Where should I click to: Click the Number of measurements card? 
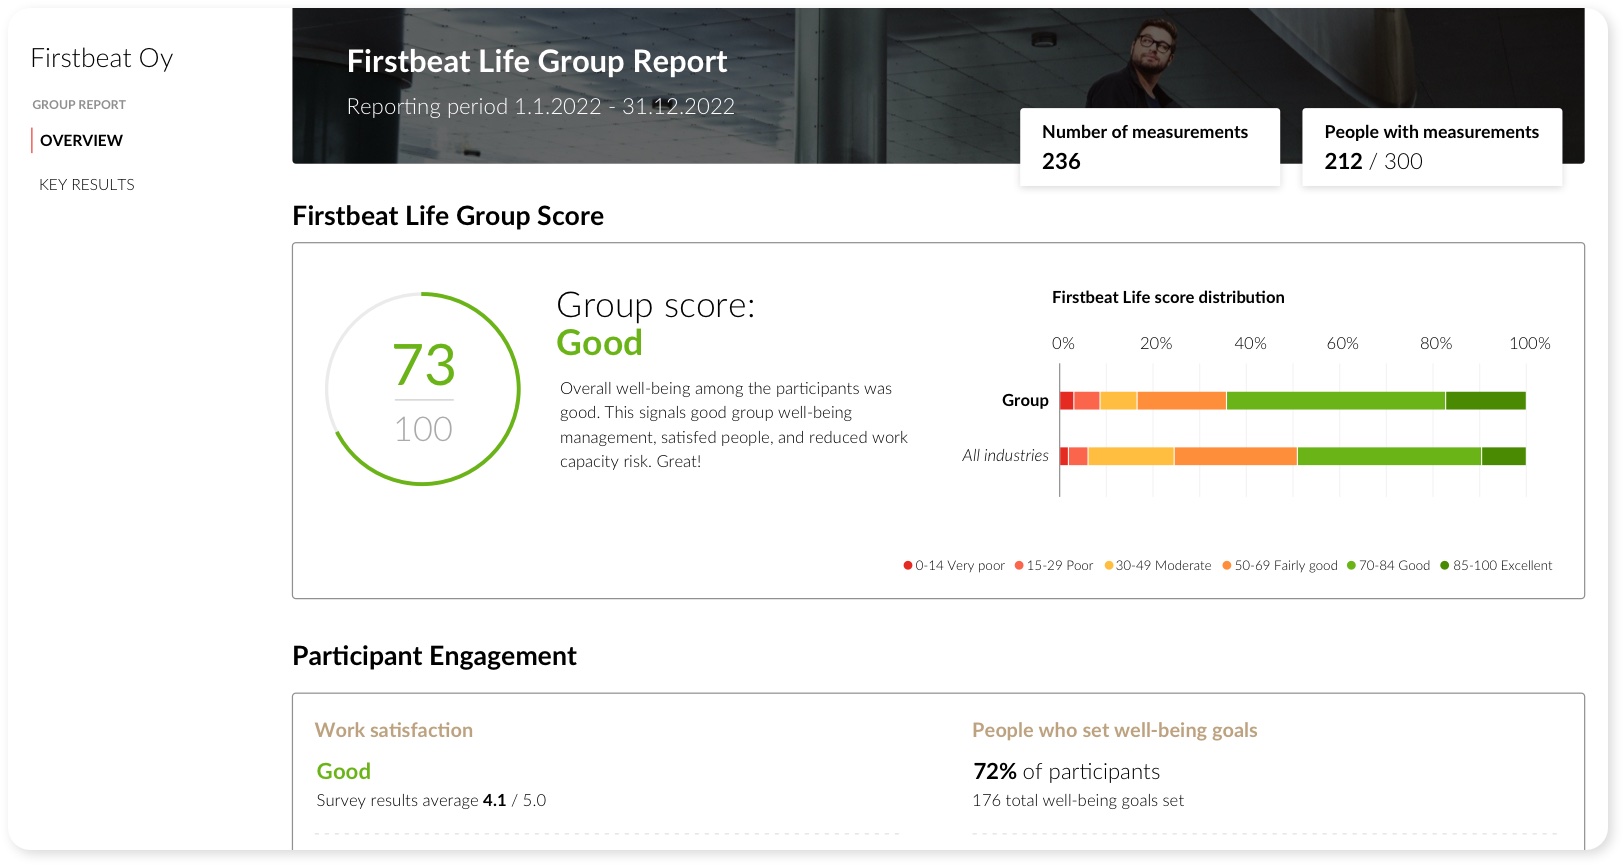(1150, 147)
